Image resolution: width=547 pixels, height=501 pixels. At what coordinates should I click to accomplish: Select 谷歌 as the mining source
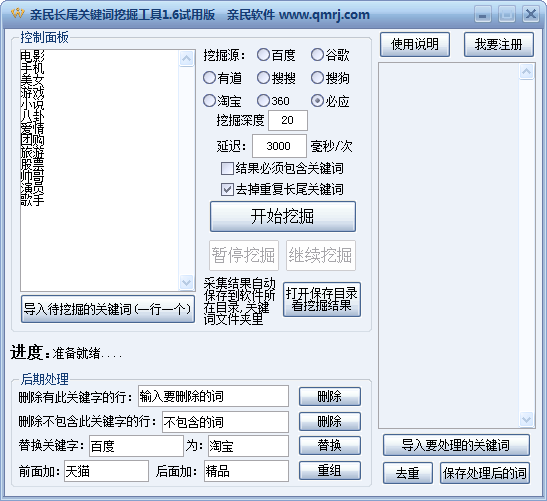click(330, 55)
